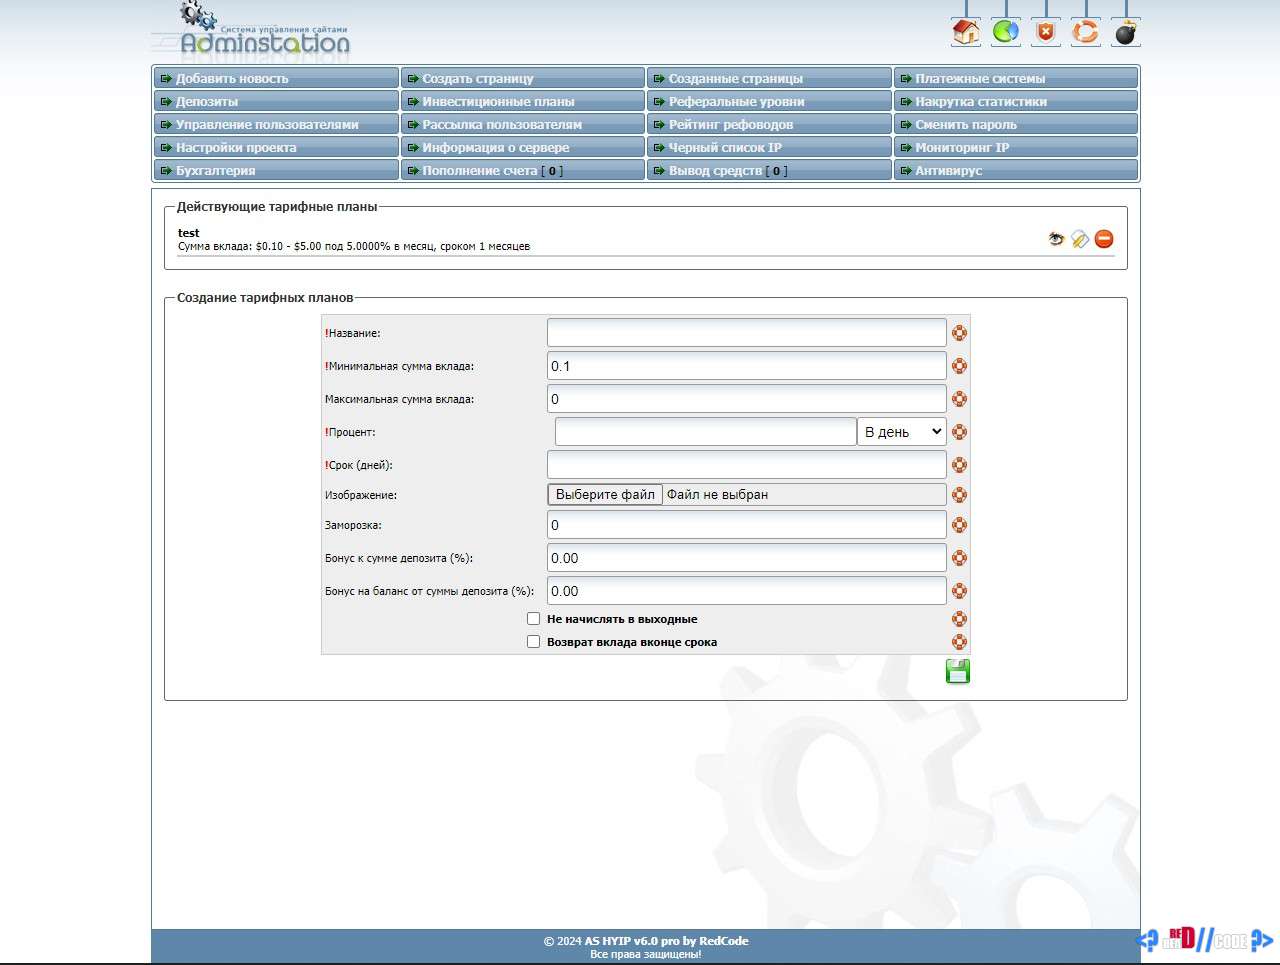Open Мониторинг IP
The width and height of the screenshot is (1280, 965).
(1016, 147)
